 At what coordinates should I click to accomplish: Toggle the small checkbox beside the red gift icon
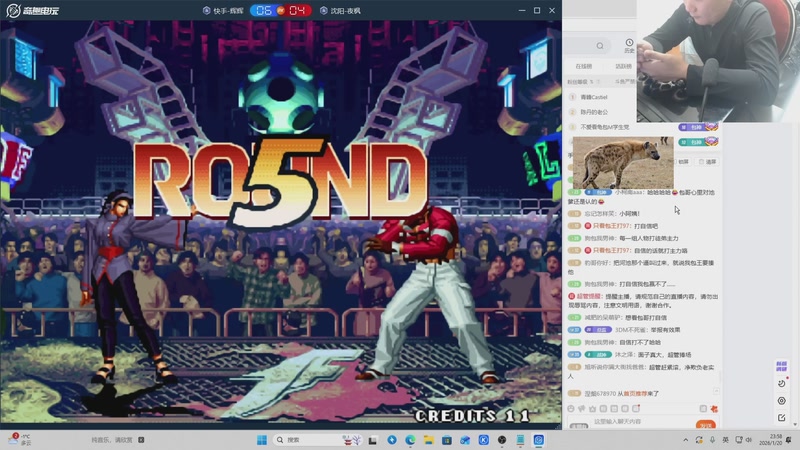703,409
